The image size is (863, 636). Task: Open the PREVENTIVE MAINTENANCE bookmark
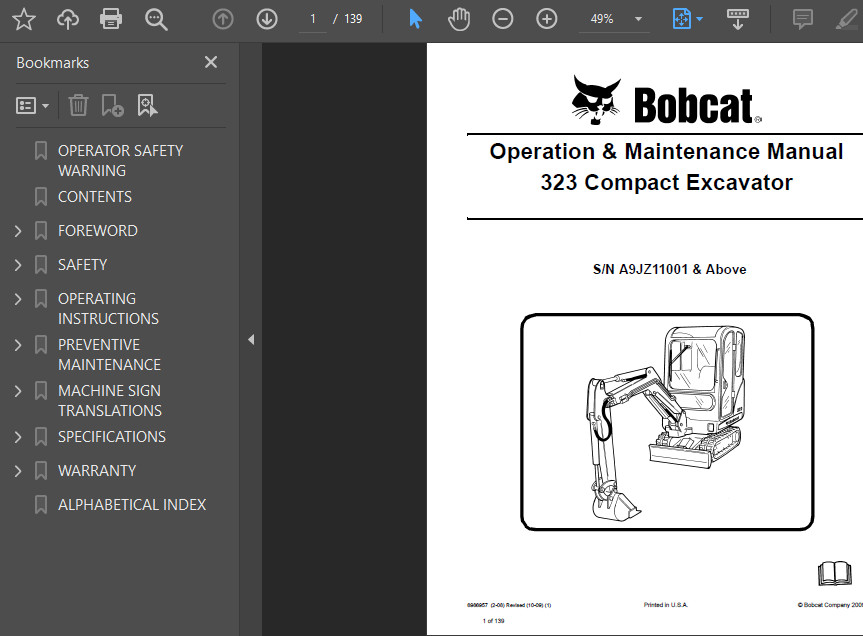(110, 355)
